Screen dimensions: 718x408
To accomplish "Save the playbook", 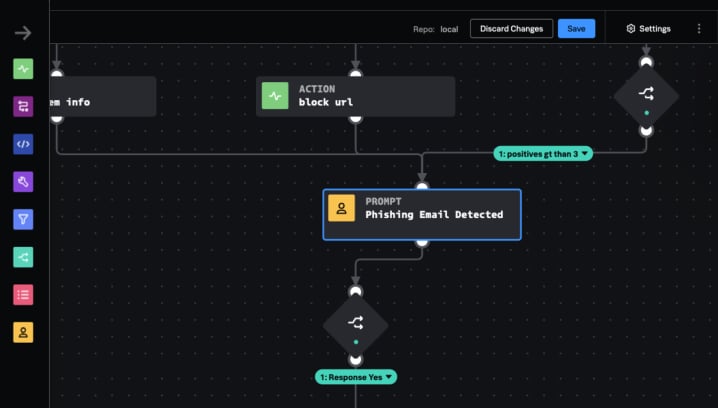I will coord(576,29).
